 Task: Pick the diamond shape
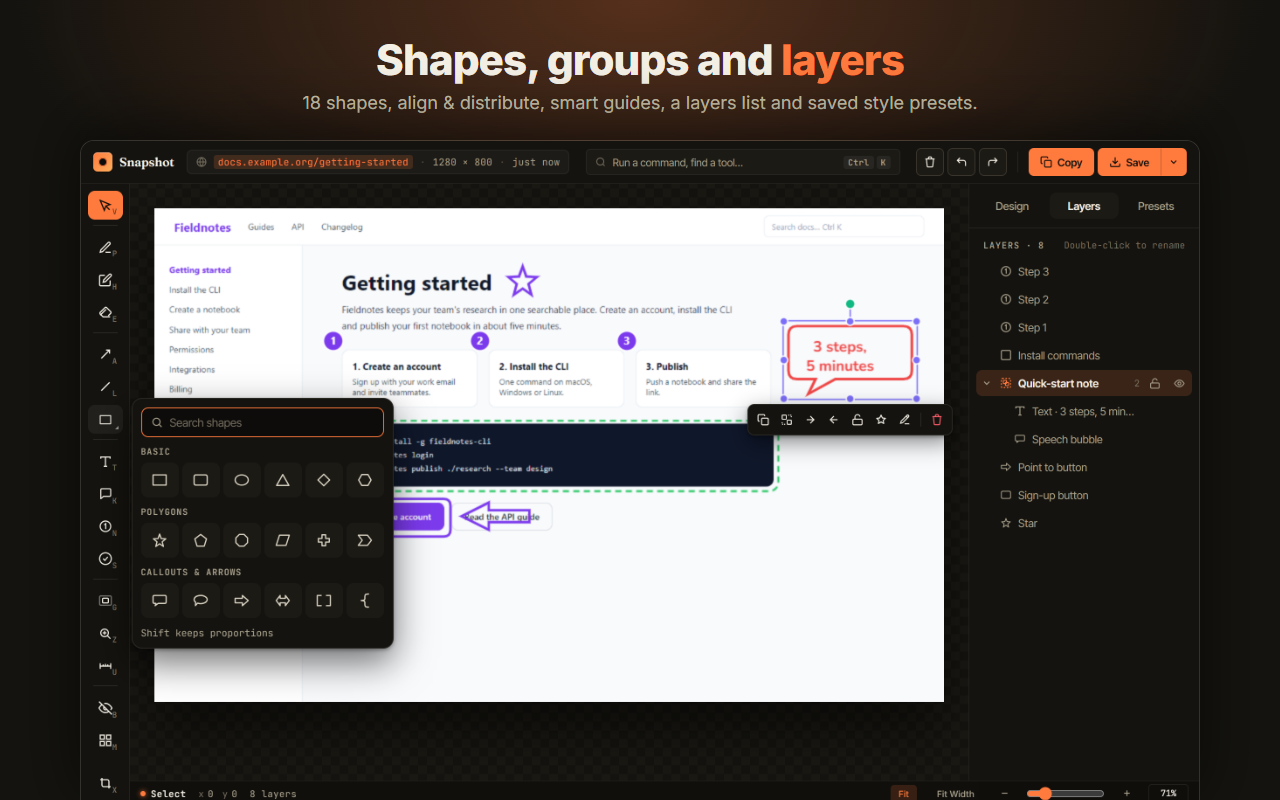[x=324, y=480]
